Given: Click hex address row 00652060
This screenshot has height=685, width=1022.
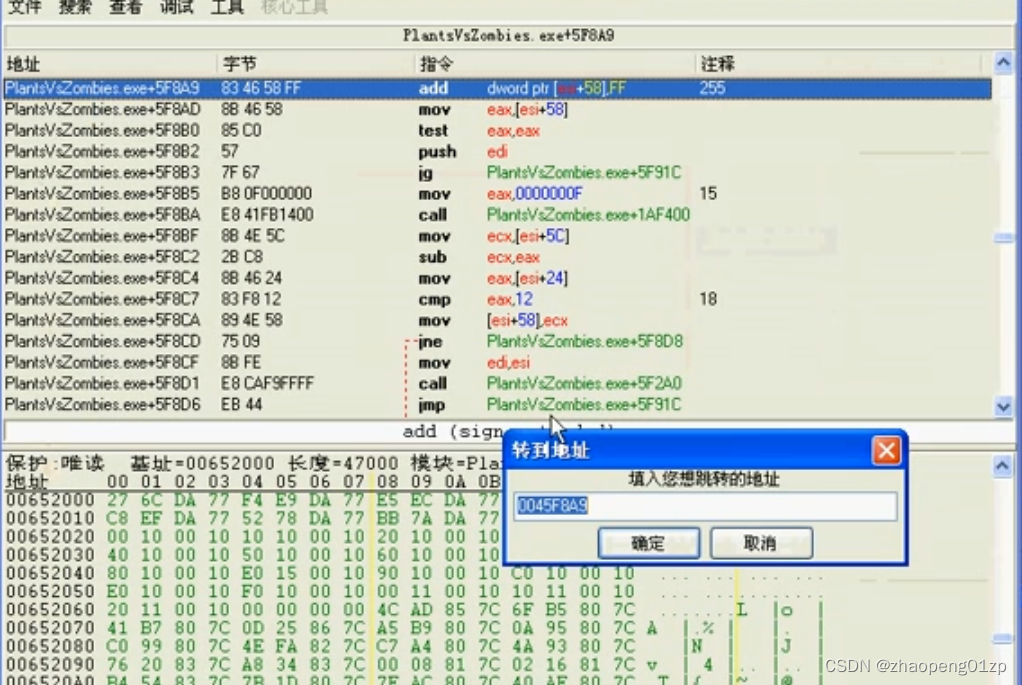Looking at the screenshot, I should 50,609.
